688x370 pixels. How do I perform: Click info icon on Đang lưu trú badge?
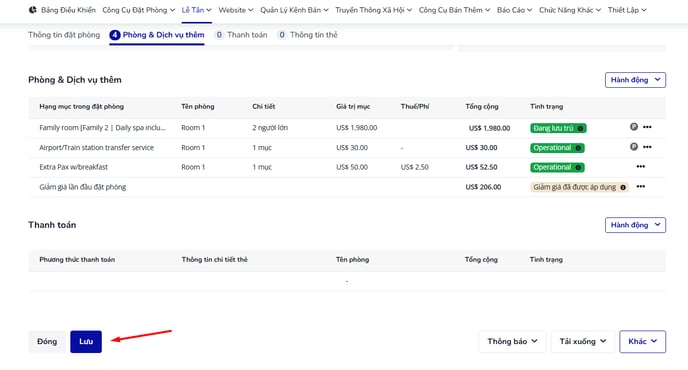click(580, 129)
